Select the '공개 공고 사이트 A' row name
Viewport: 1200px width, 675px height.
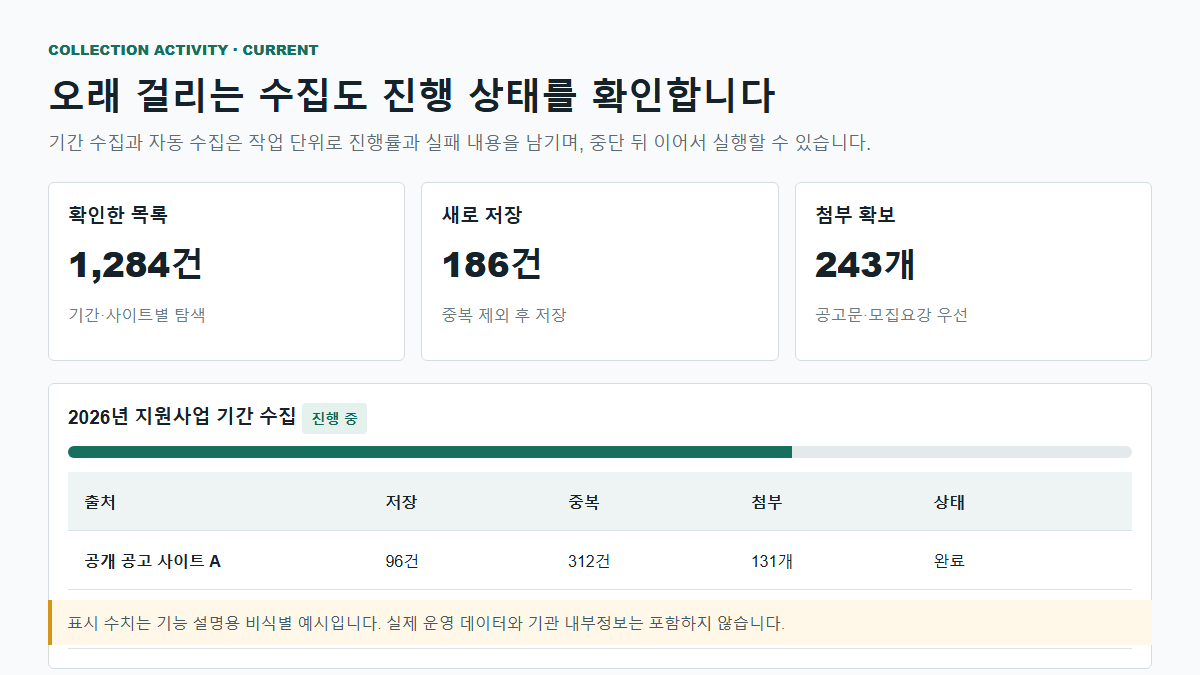pos(153,561)
